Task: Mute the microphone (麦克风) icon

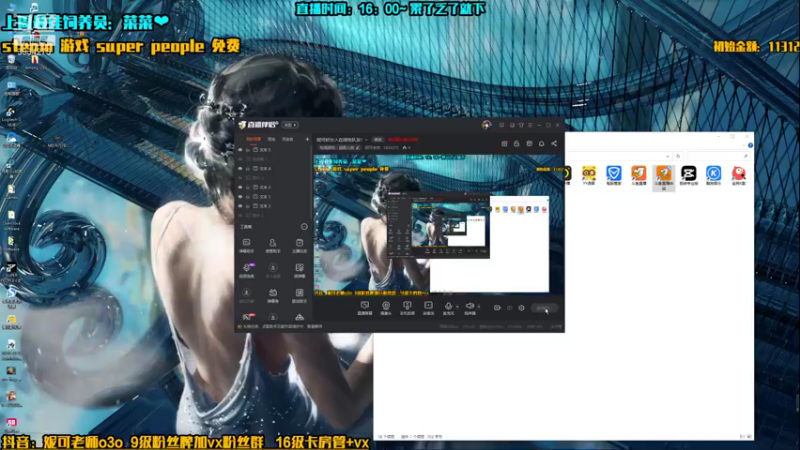Action: [x=448, y=307]
